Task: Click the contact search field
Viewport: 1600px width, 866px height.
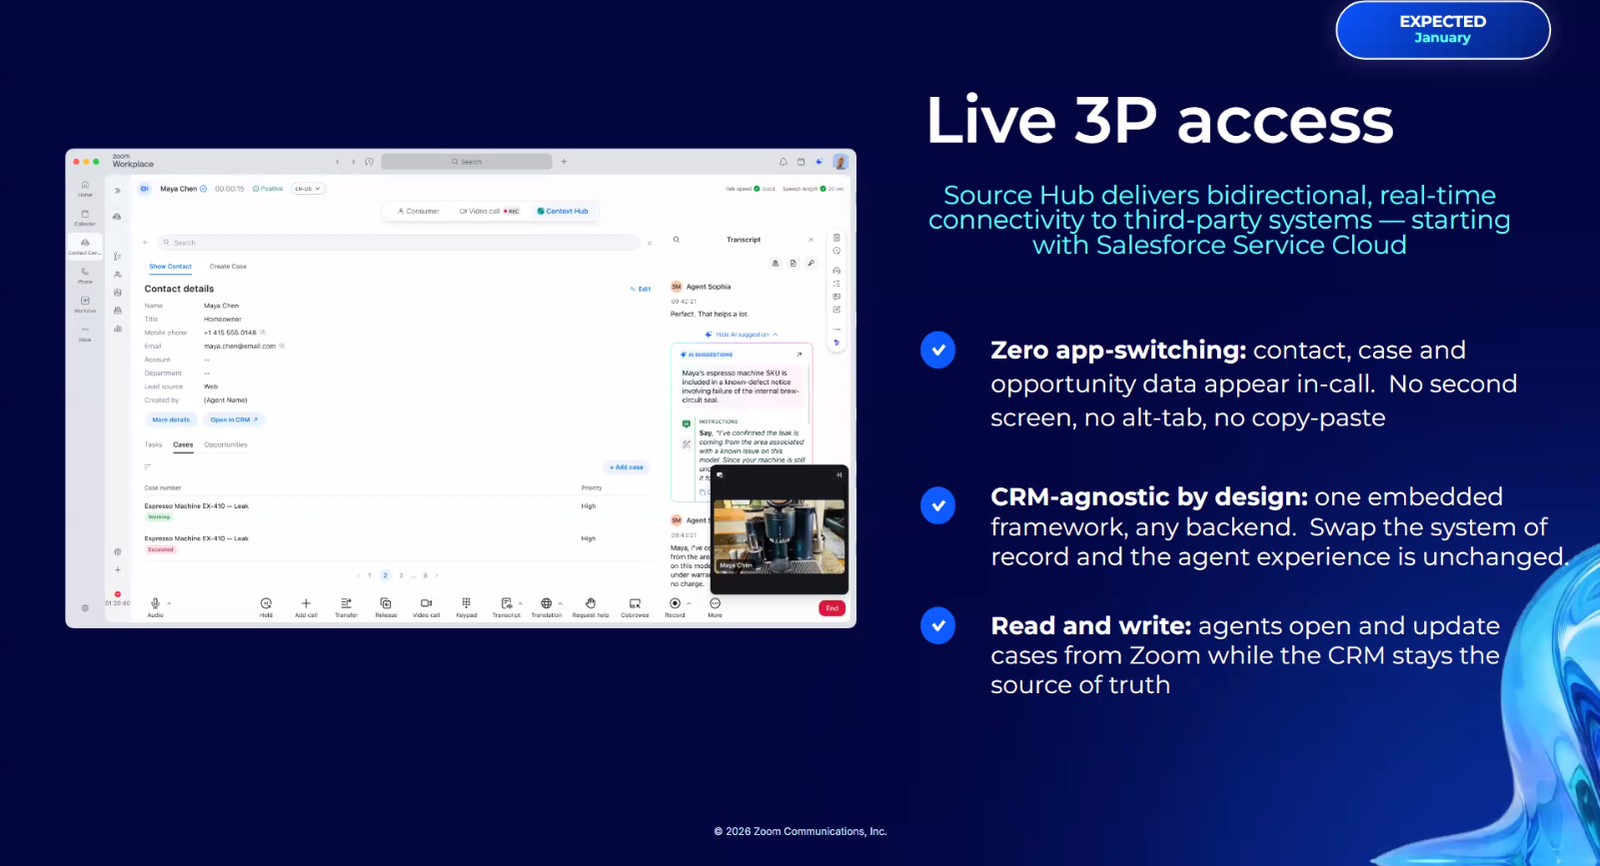Action: 398,243
